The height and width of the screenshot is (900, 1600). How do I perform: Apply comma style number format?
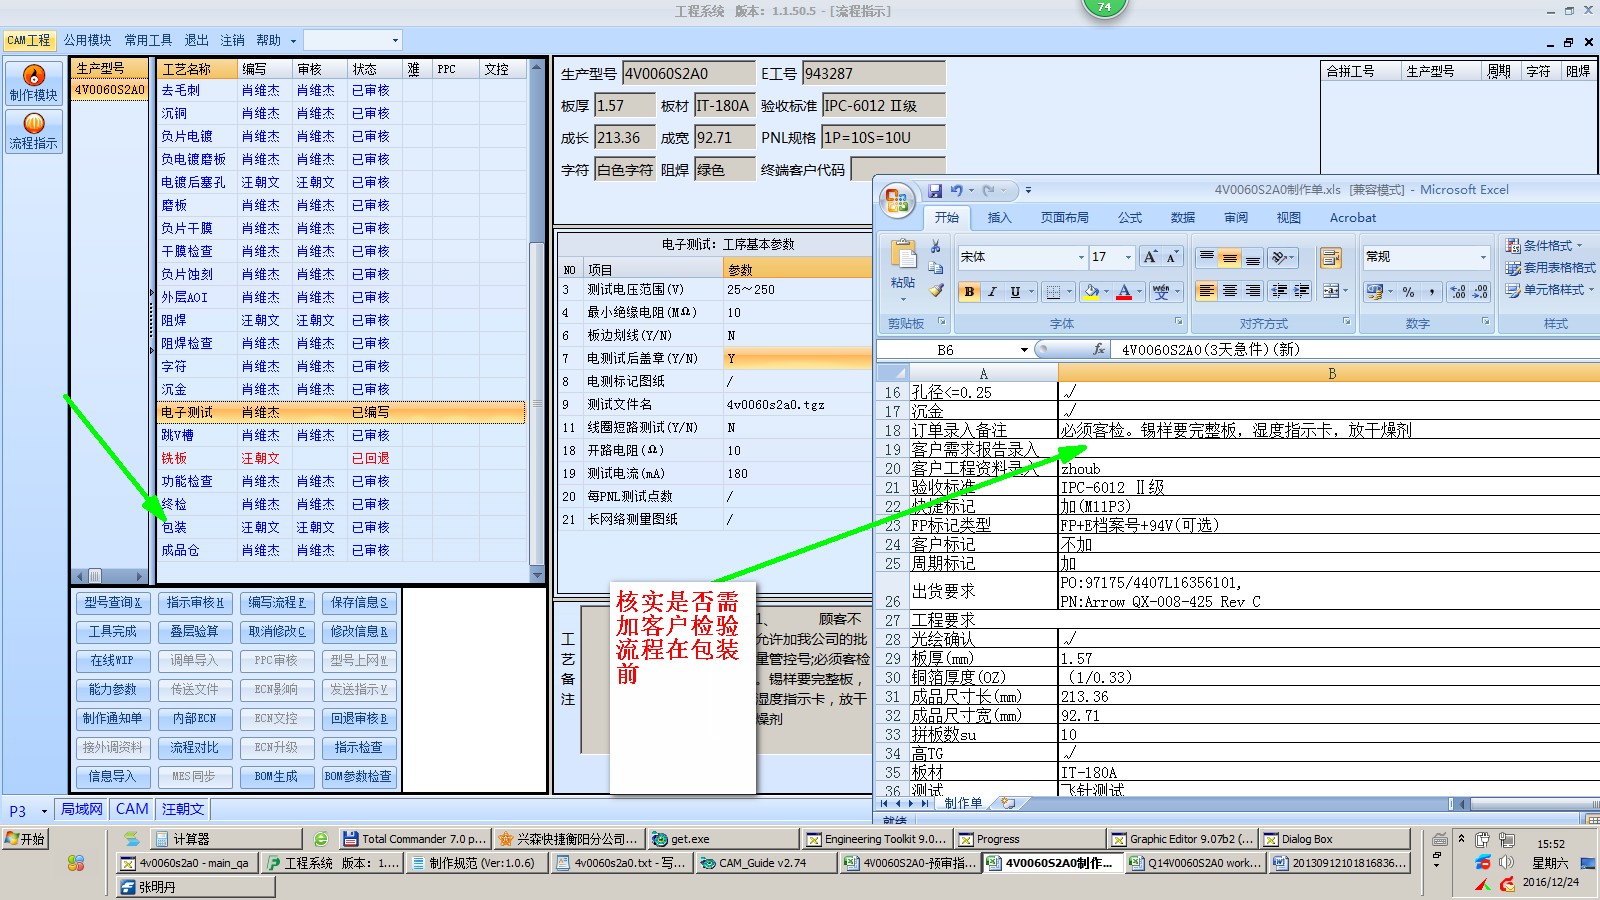coord(1432,291)
